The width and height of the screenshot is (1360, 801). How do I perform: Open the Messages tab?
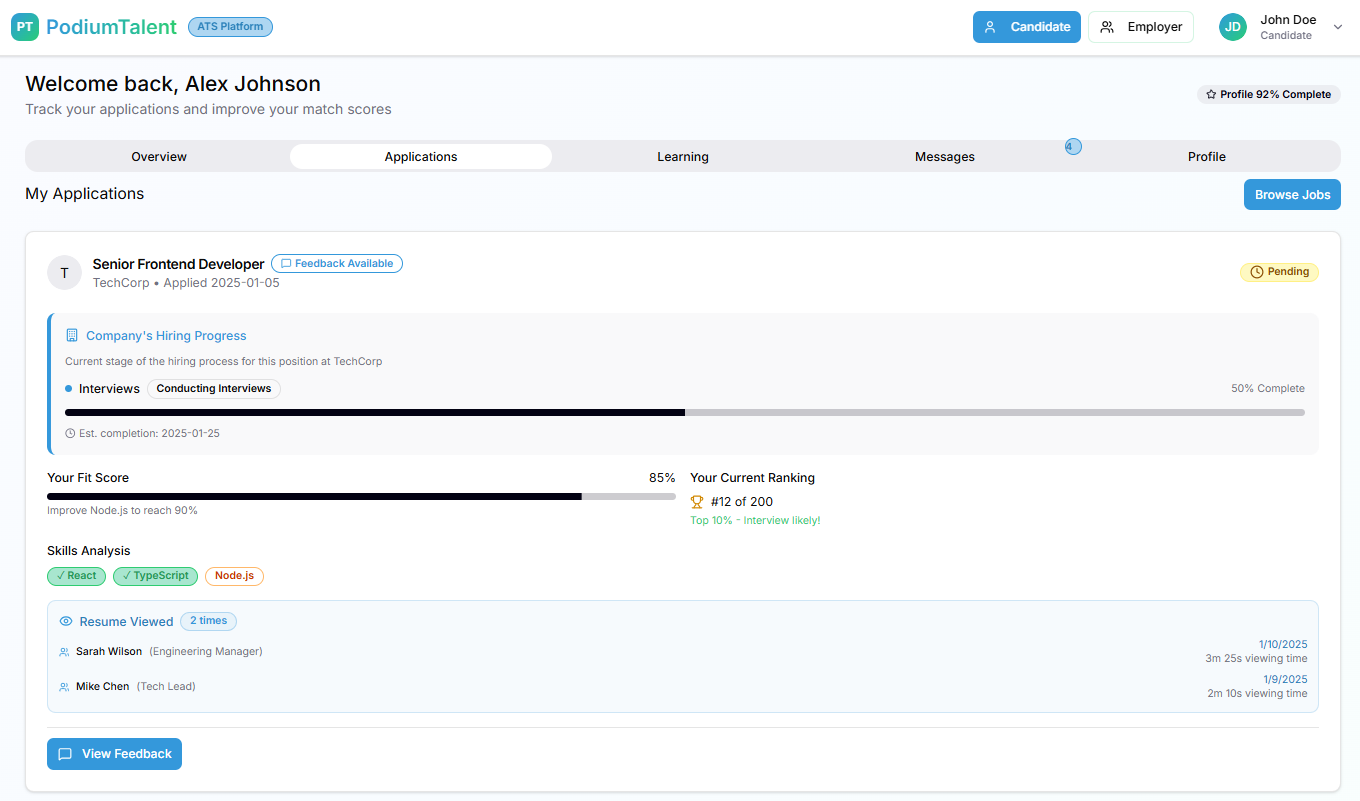point(944,157)
